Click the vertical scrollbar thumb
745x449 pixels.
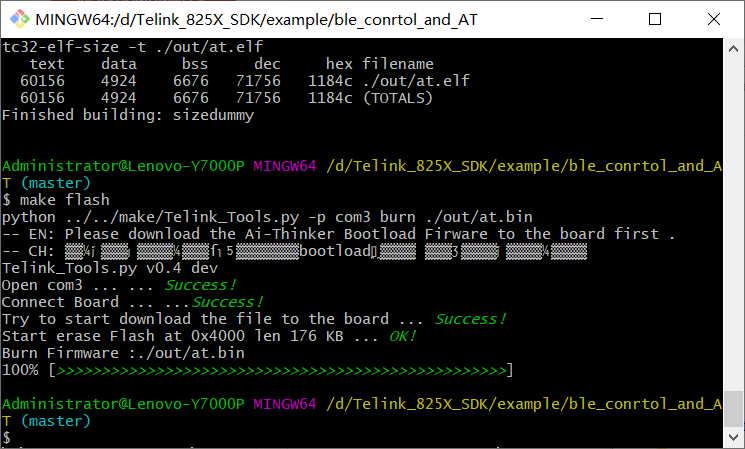(x=733, y=409)
